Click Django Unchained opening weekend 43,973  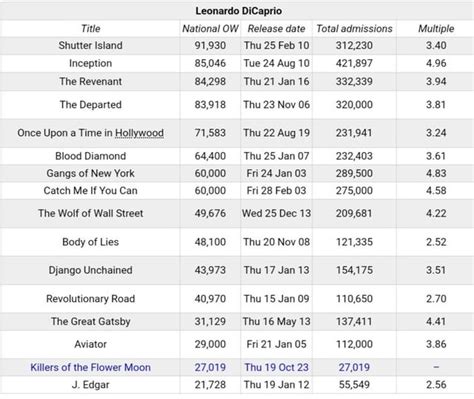pyautogui.click(x=210, y=270)
